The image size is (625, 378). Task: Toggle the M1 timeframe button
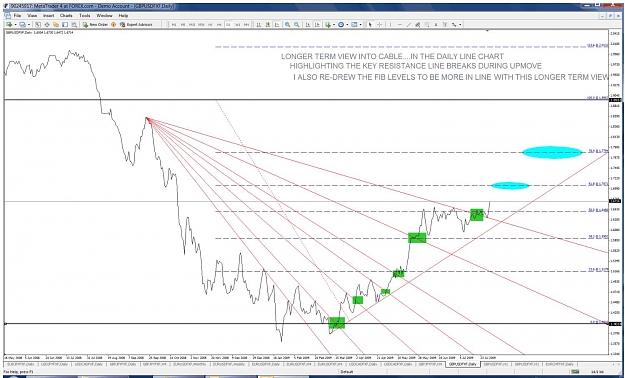tap(174, 24)
